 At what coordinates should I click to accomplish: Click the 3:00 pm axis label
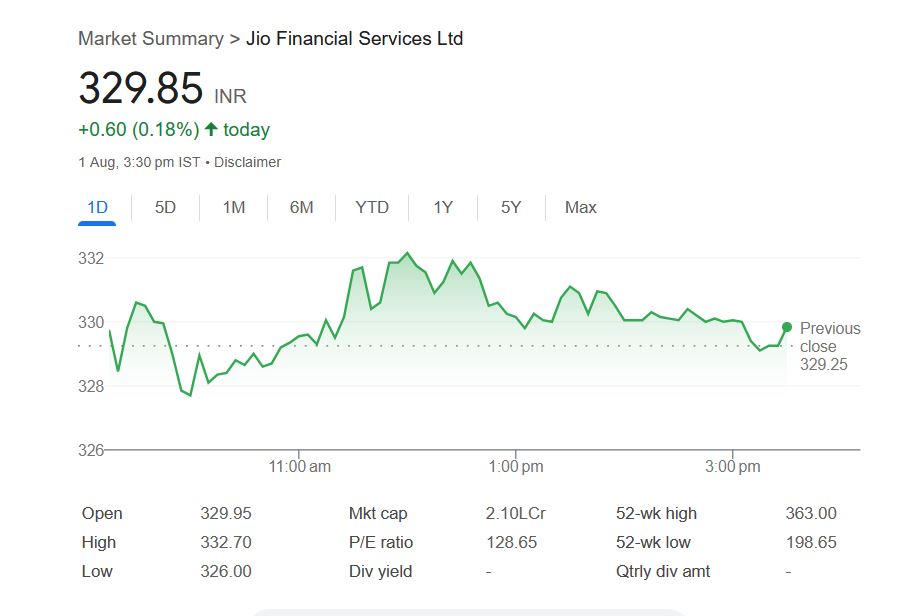[x=733, y=467]
